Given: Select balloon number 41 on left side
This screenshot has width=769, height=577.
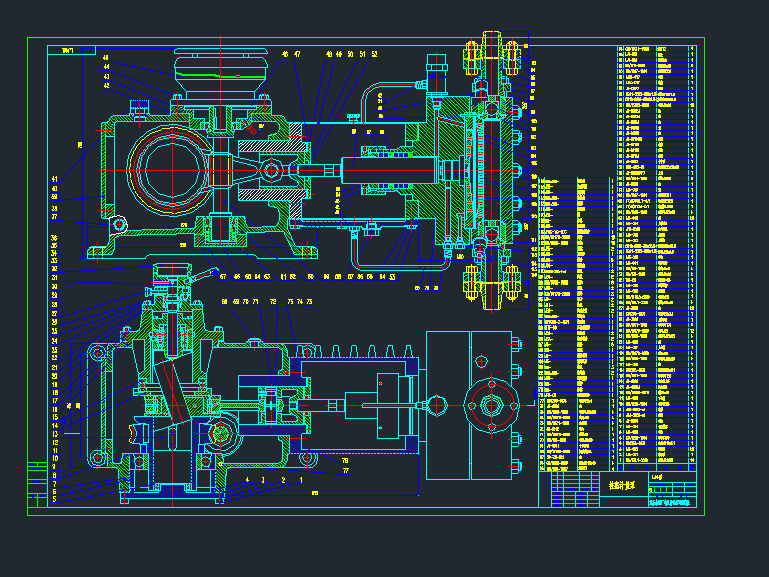Looking at the screenshot, I should coord(55,180).
